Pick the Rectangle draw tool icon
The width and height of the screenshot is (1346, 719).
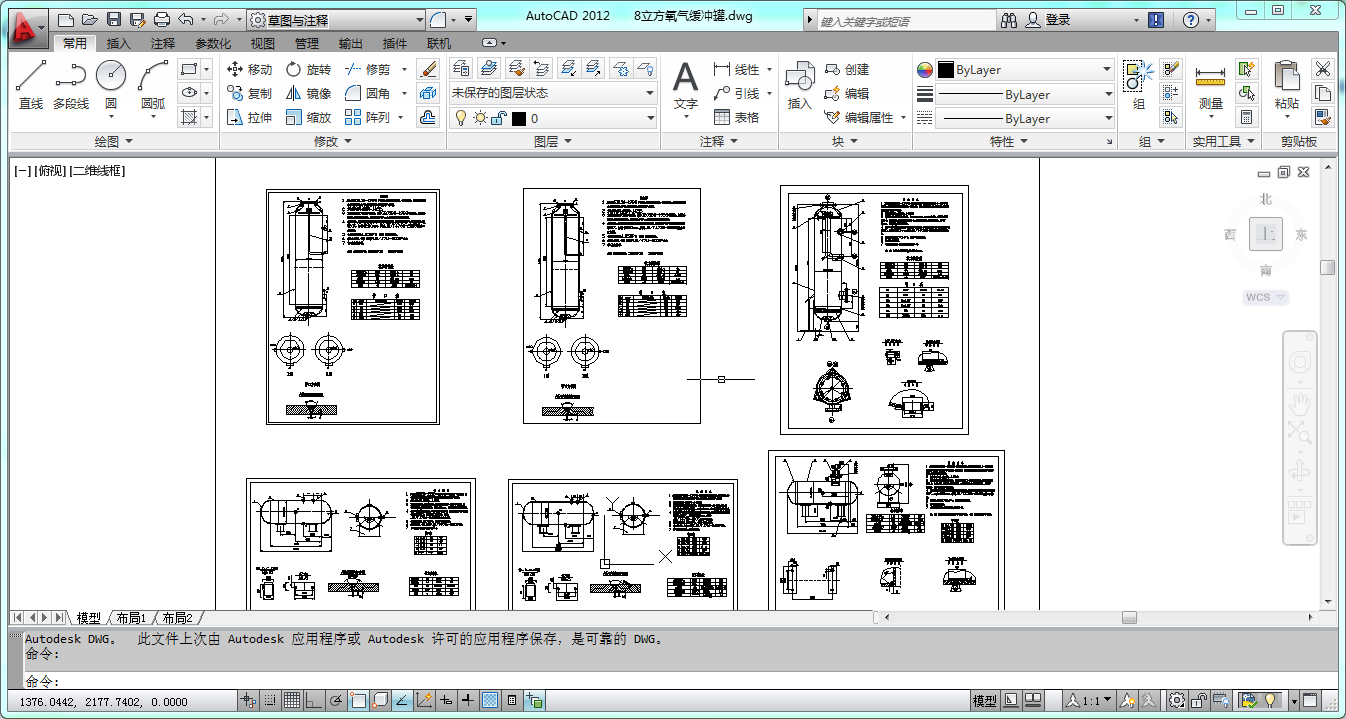(x=188, y=69)
